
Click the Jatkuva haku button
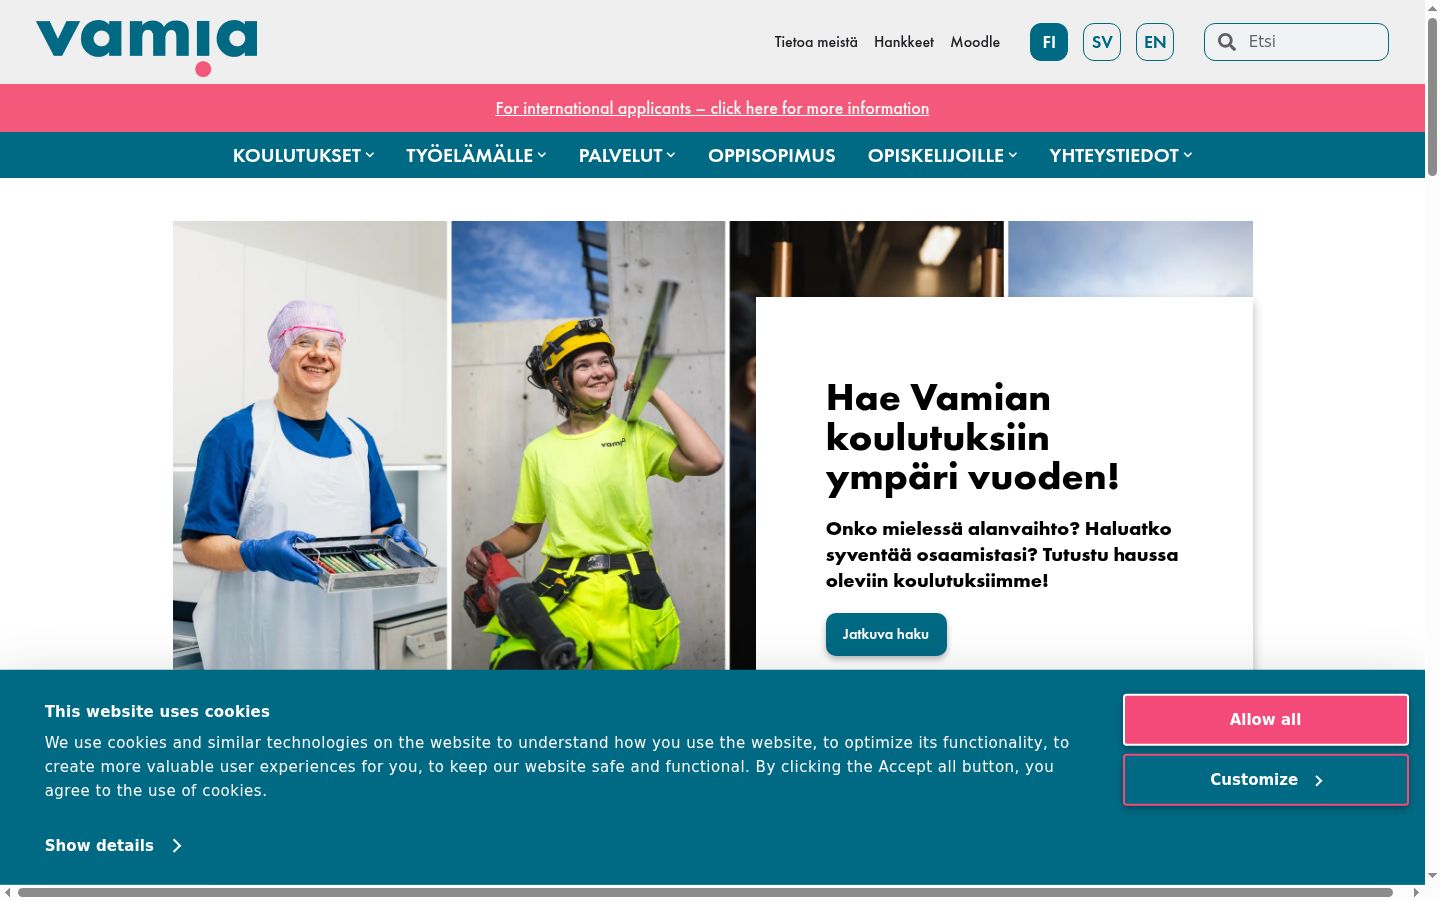pyautogui.click(x=886, y=634)
